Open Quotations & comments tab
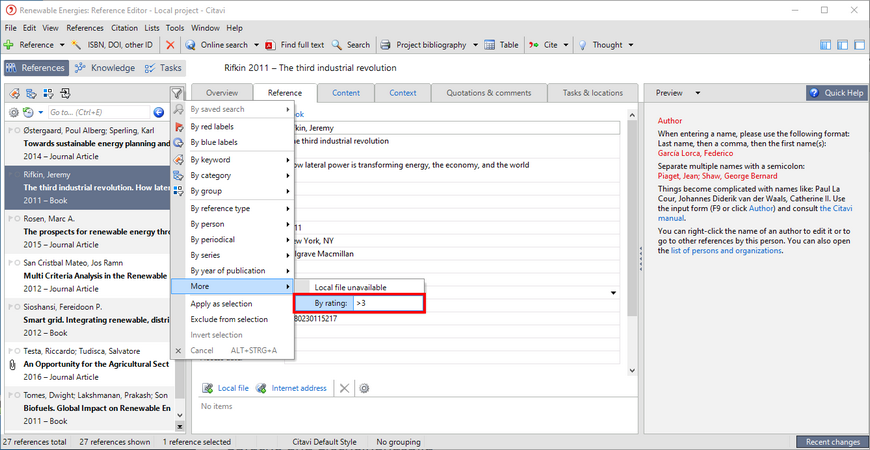This screenshot has height=450, width=870. 489,93
